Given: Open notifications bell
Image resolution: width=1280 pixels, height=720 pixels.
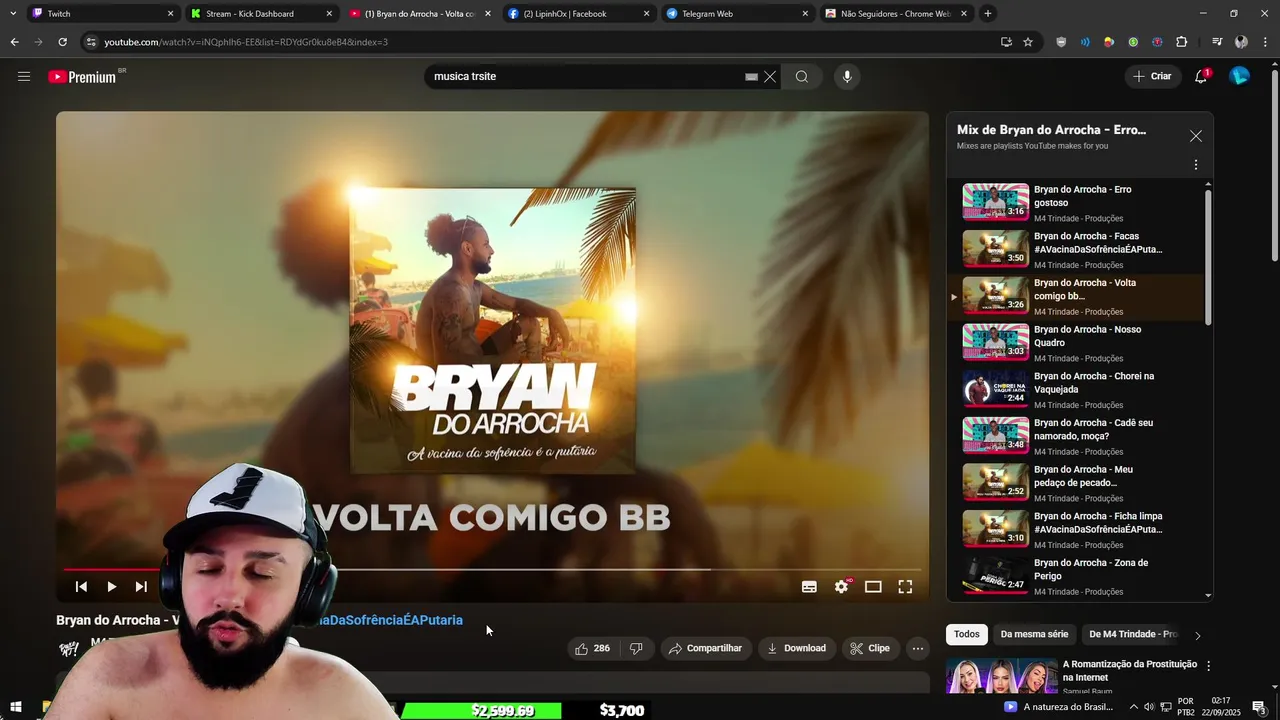Looking at the screenshot, I should (x=1201, y=76).
